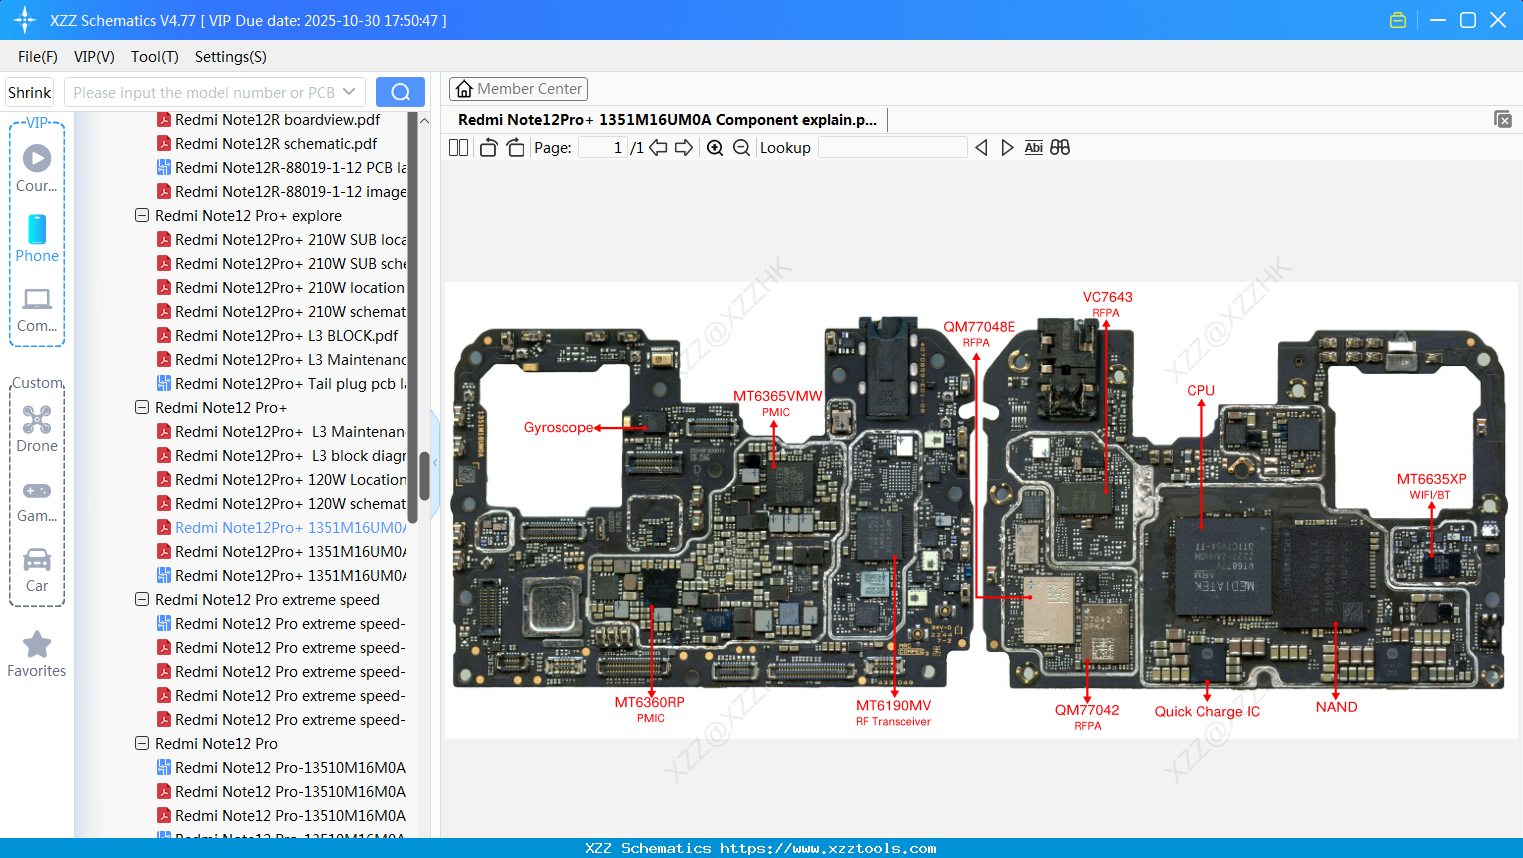Image resolution: width=1523 pixels, height=858 pixels.
Task: Click the Shrink button
Action: [x=30, y=92]
